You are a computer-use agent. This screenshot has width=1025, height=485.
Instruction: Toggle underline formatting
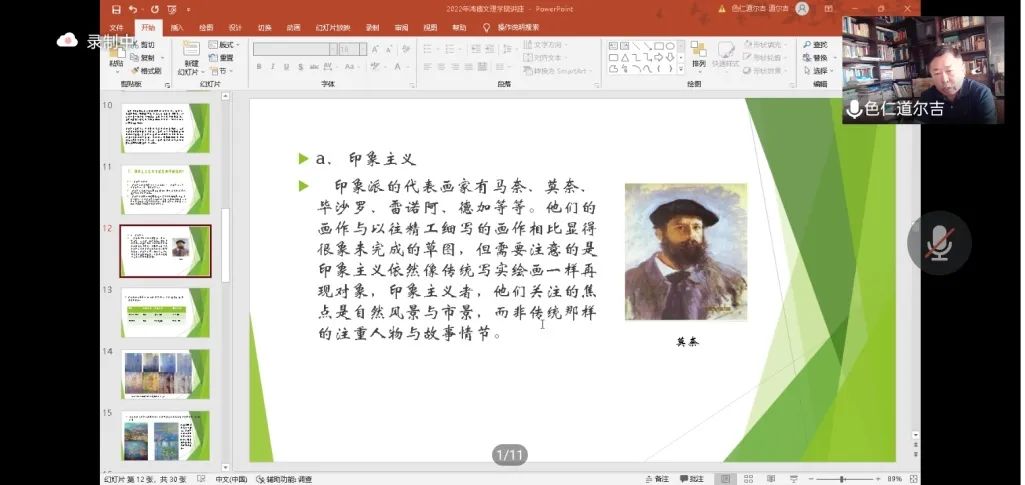tap(286, 67)
